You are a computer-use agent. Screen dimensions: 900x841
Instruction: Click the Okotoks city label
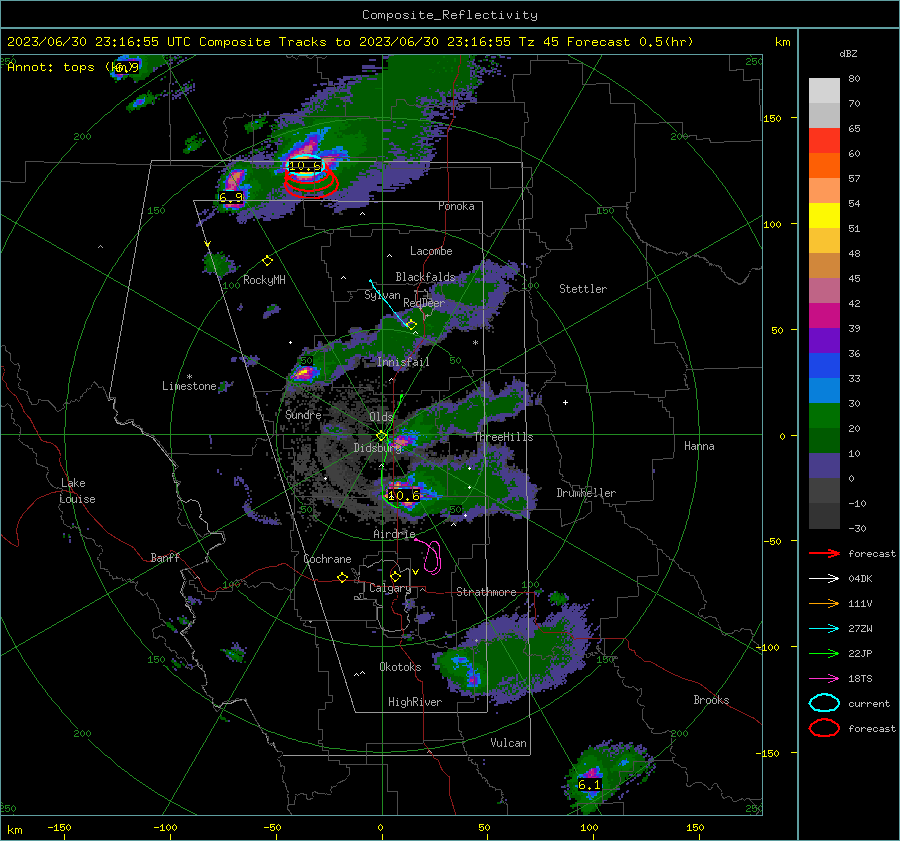[x=400, y=667]
